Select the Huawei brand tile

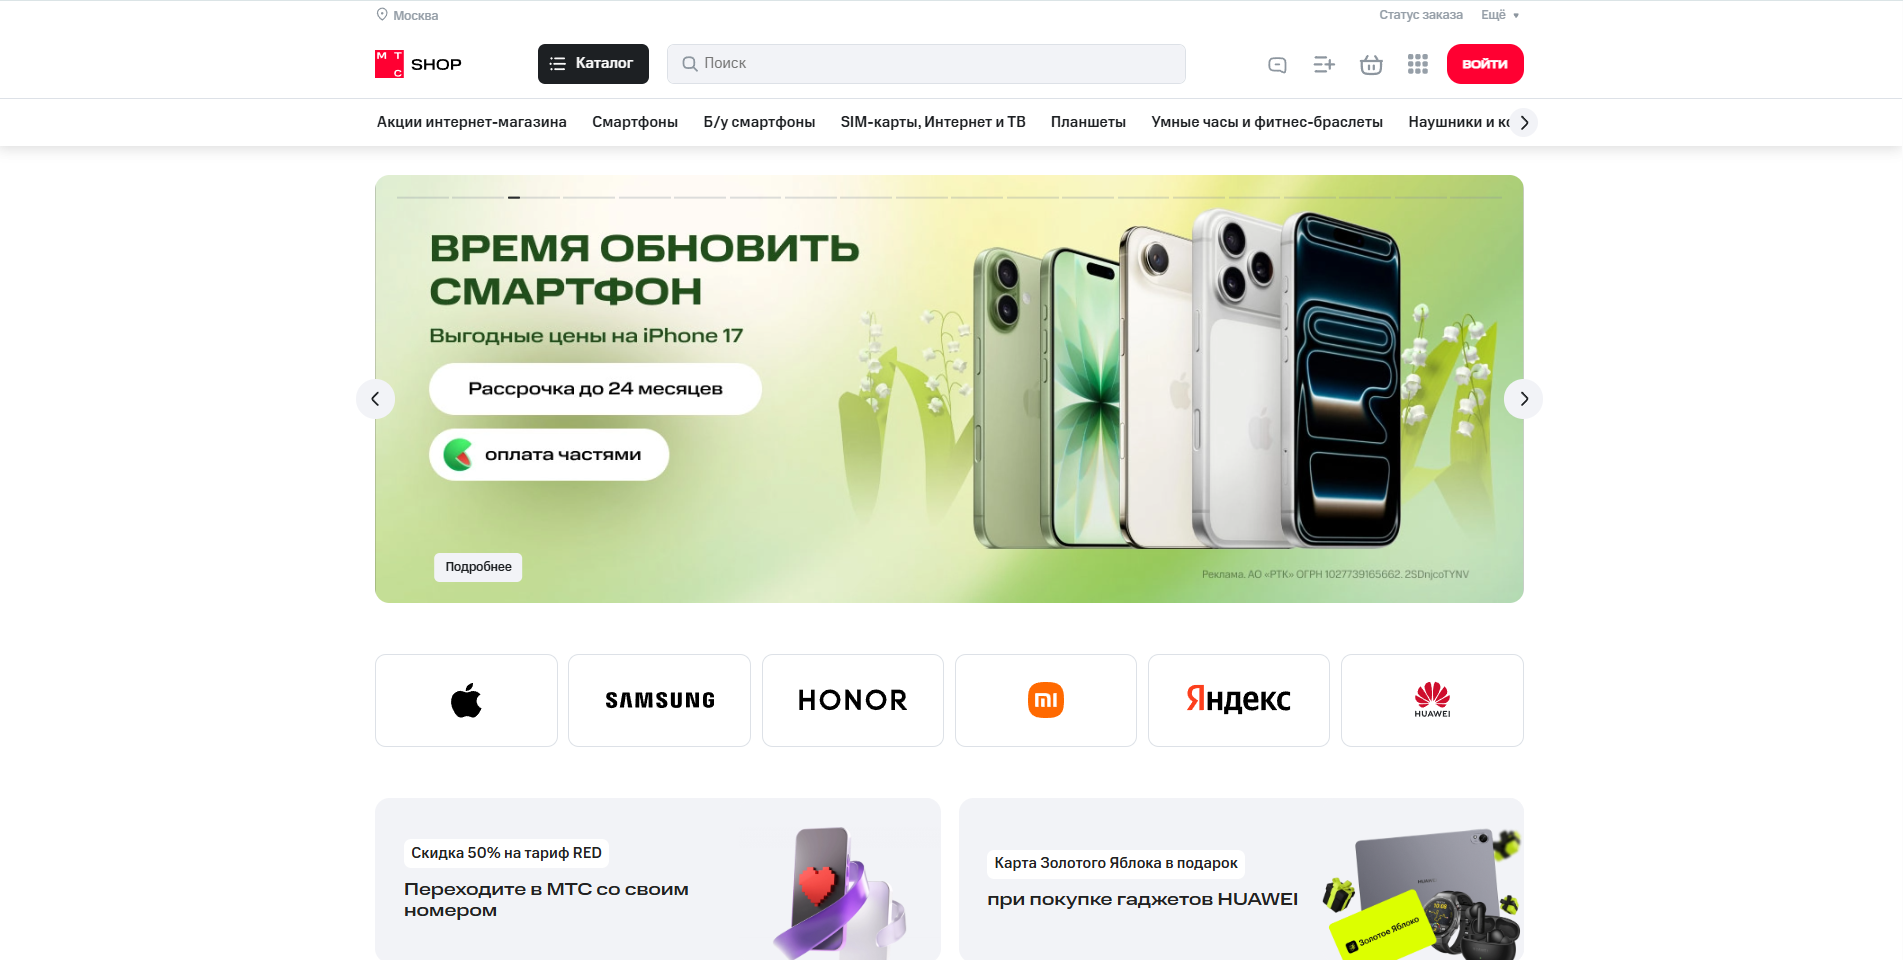click(x=1432, y=700)
